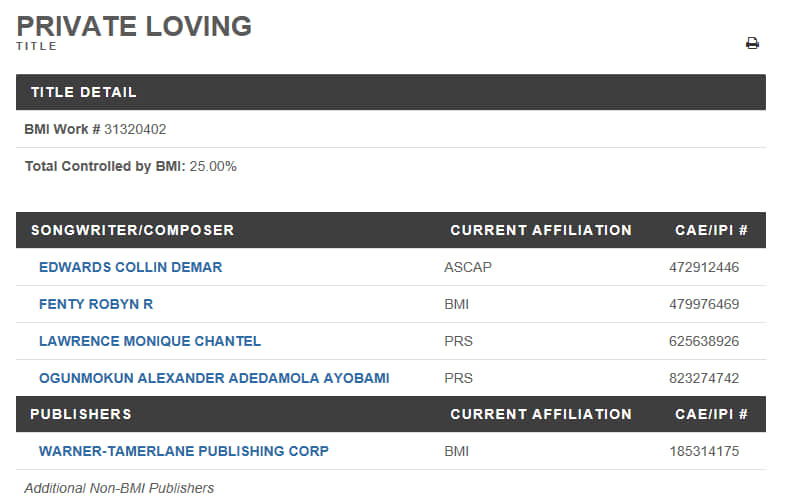Image resolution: width=787 pixels, height=504 pixels.
Task: Open Fenty Robyn R songwriter link
Action: [x=96, y=304]
